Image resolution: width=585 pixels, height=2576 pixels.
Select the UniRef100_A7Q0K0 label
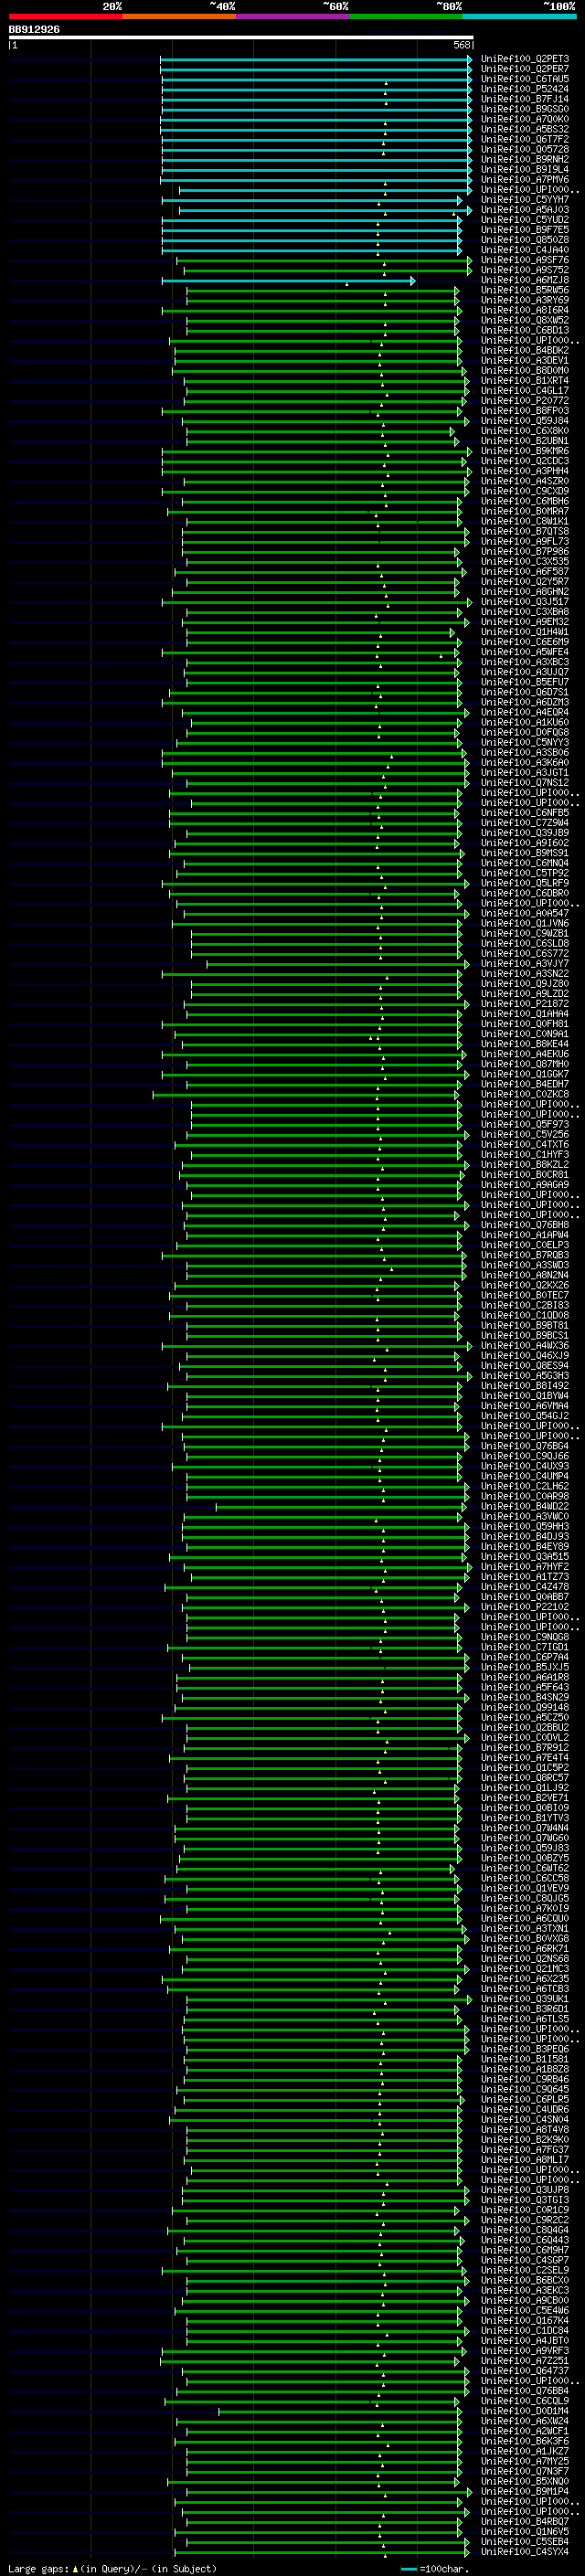click(525, 119)
